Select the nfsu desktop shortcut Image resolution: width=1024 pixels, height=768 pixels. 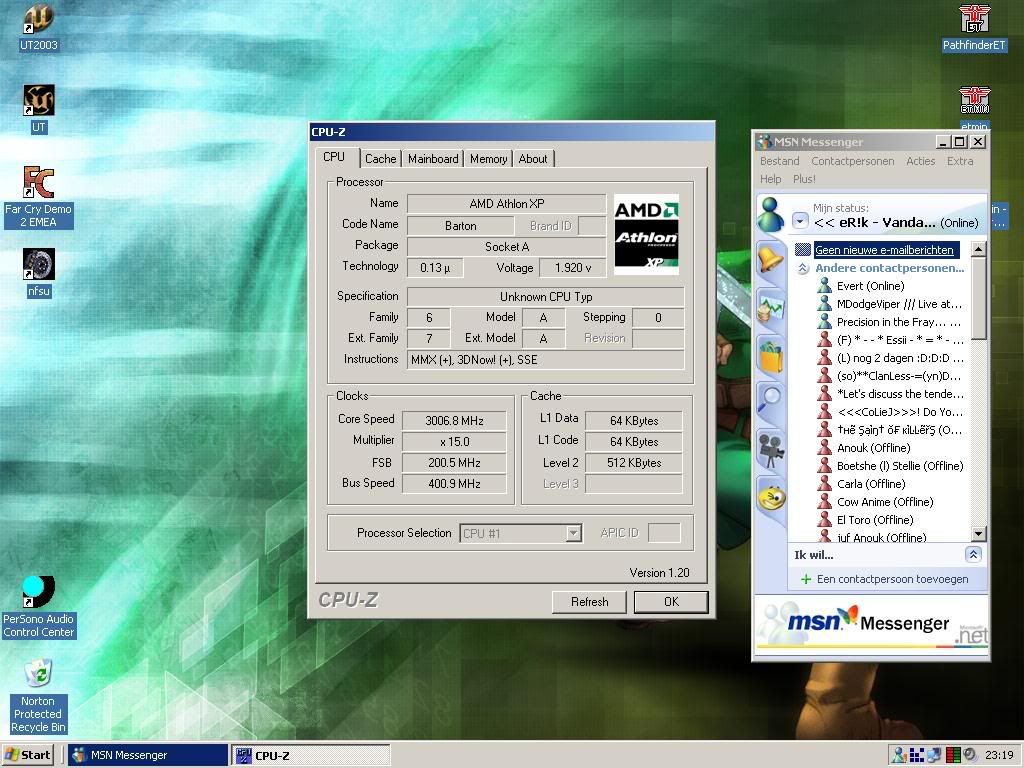(39, 272)
